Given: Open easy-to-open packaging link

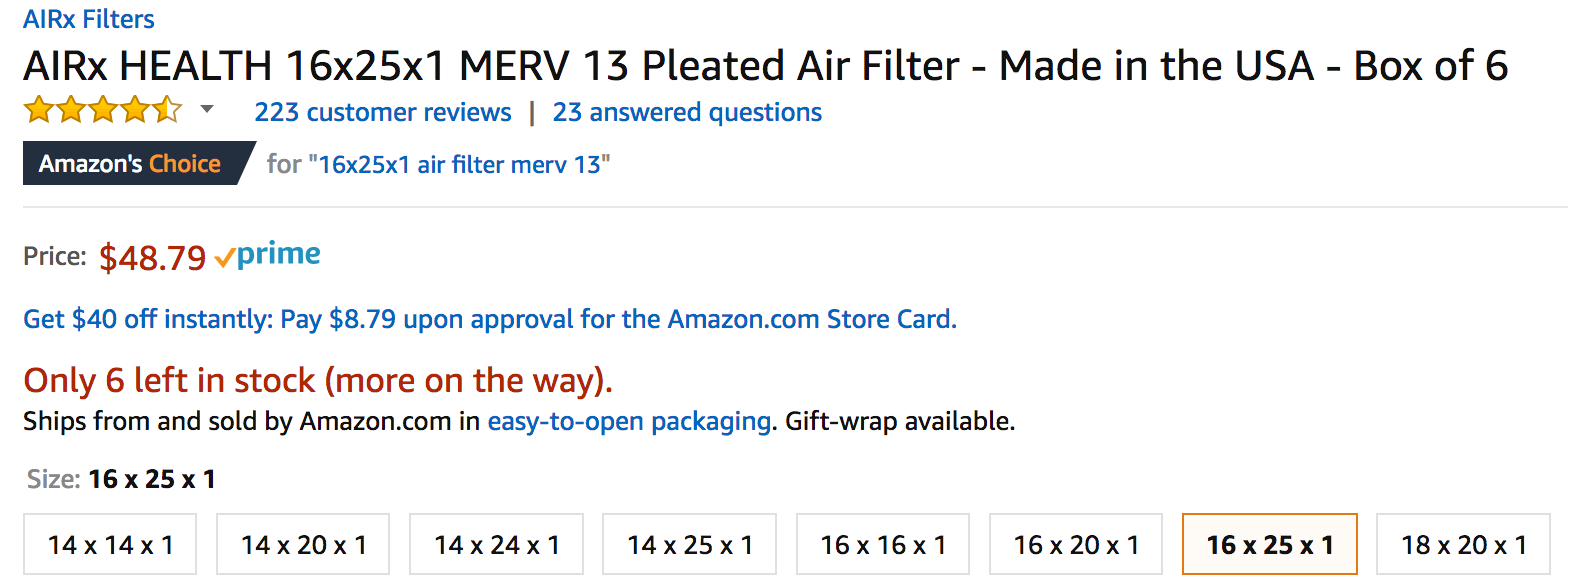Looking at the screenshot, I should [x=629, y=421].
